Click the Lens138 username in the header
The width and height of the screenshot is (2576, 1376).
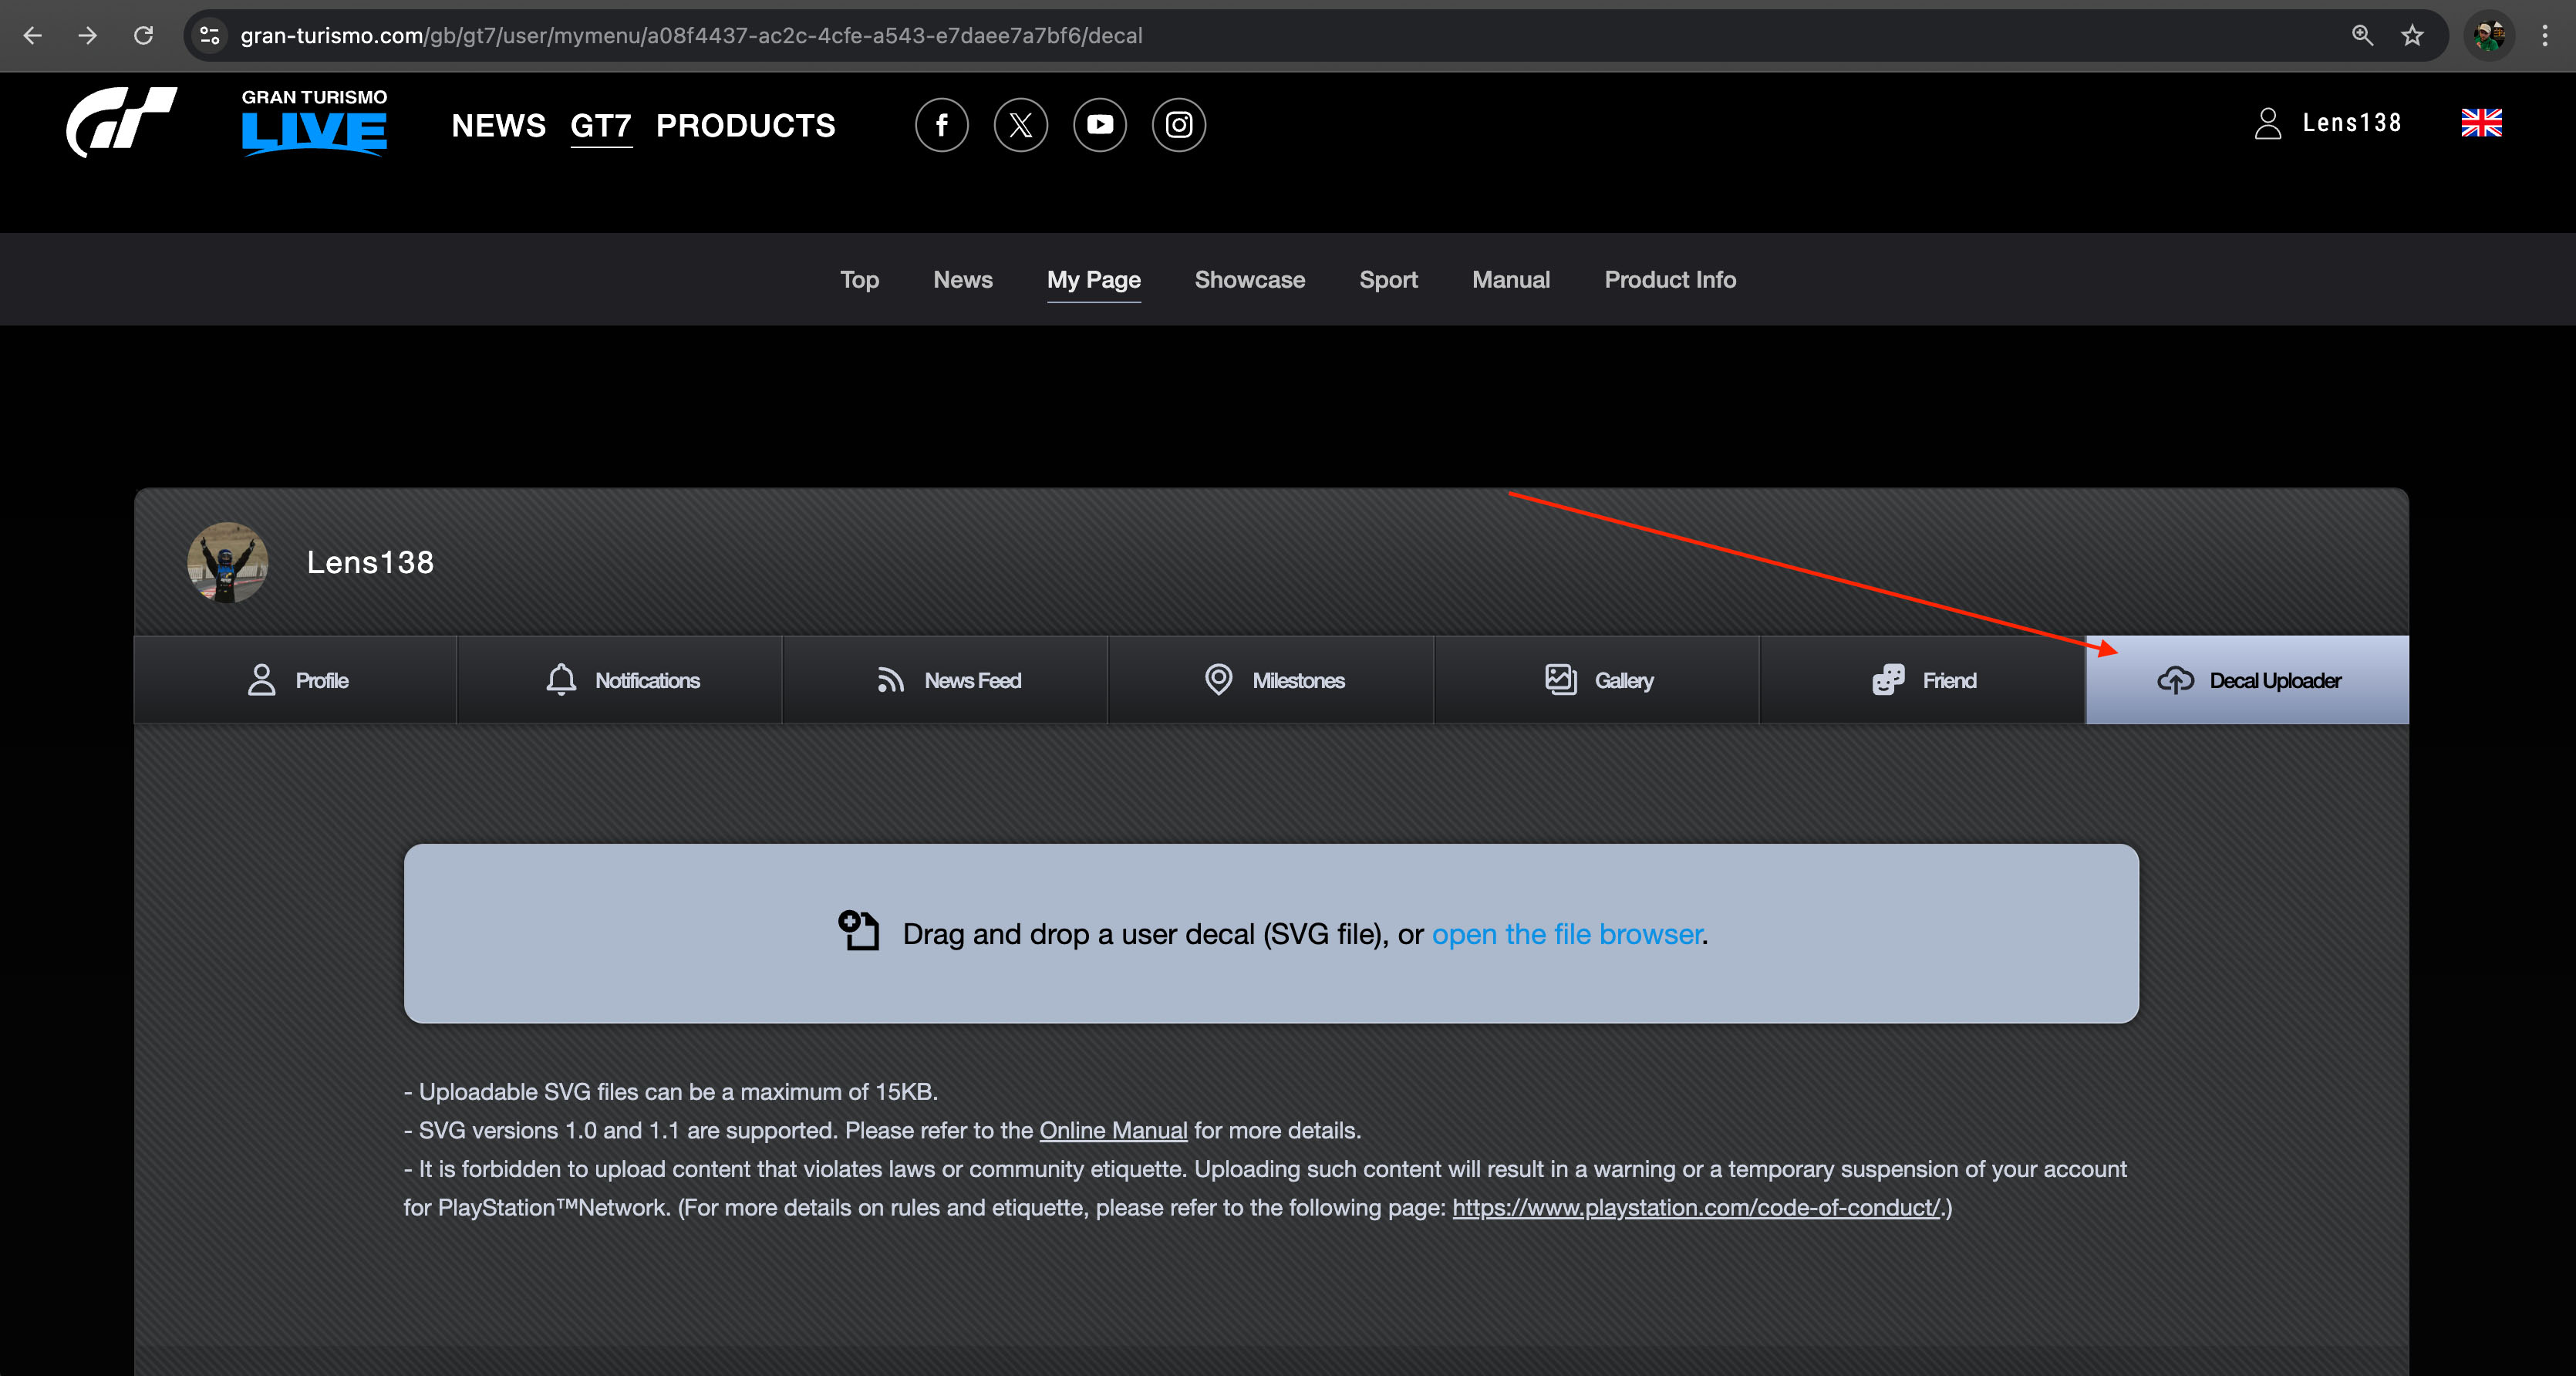pos(2352,123)
